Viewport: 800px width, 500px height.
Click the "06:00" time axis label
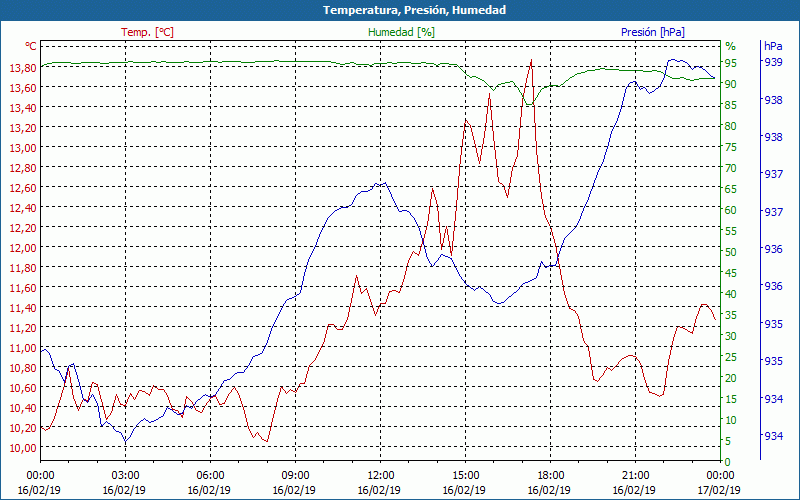click(x=210, y=476)
